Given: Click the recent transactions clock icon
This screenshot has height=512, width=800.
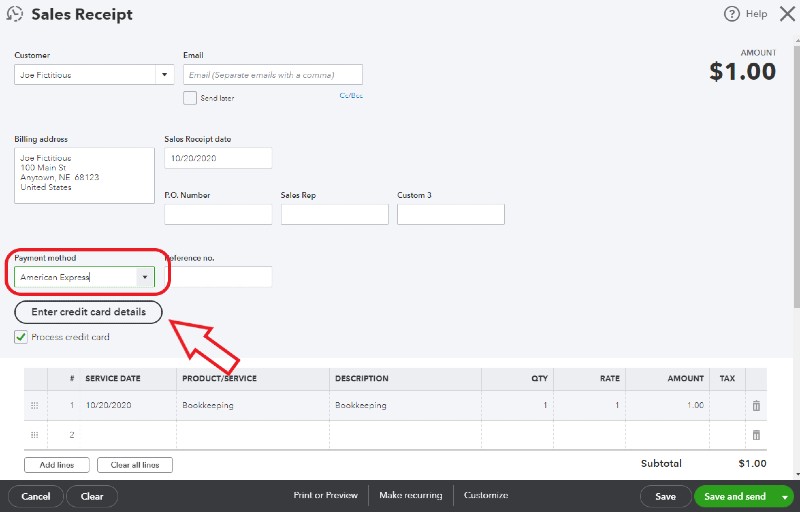Looking at the screenshot, I should pyautogui.click(x=15, y=15).
